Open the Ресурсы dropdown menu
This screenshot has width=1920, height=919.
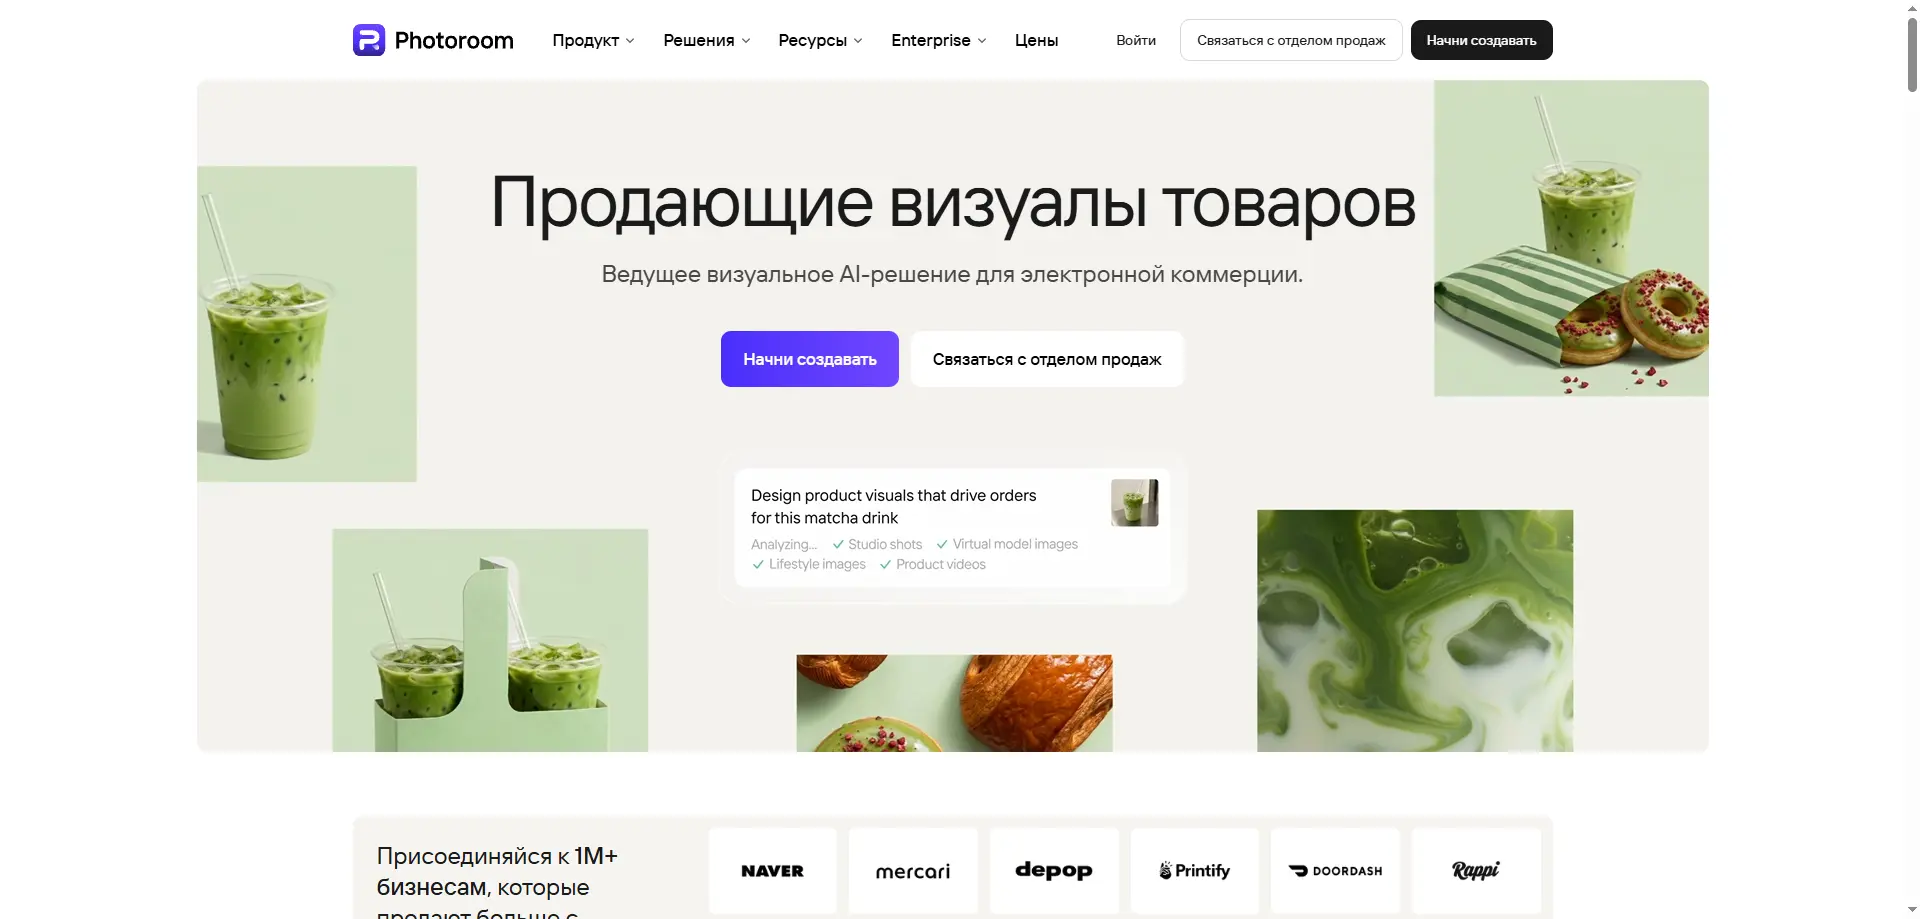(x=820, y=40)
